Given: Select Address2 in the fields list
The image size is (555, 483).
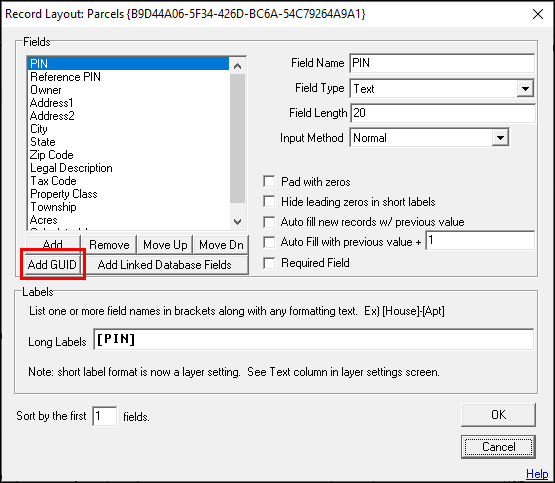Looking at the screenshot, I should pos(128,116).
